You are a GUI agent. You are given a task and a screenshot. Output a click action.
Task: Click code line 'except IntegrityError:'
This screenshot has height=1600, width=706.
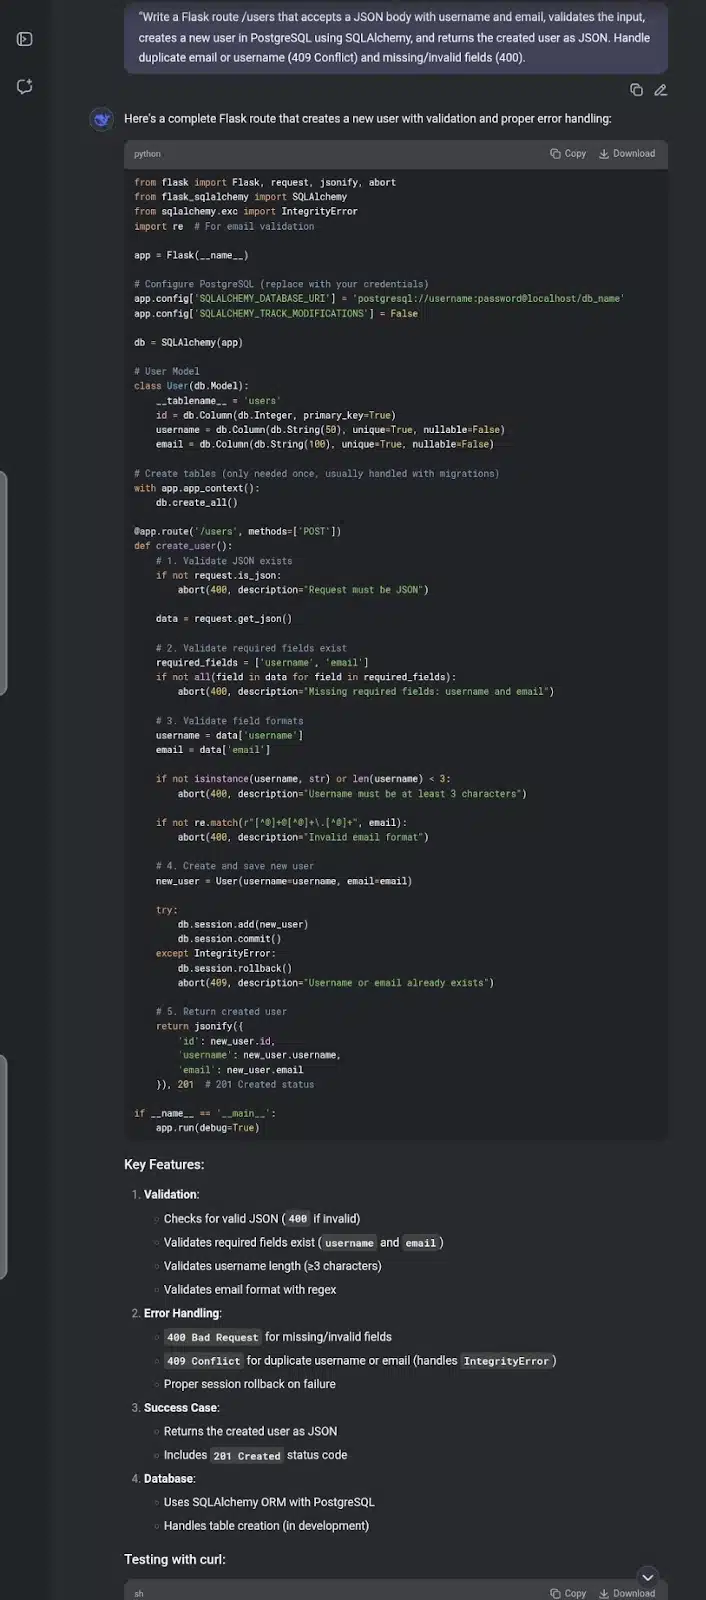tap(216, 953)
